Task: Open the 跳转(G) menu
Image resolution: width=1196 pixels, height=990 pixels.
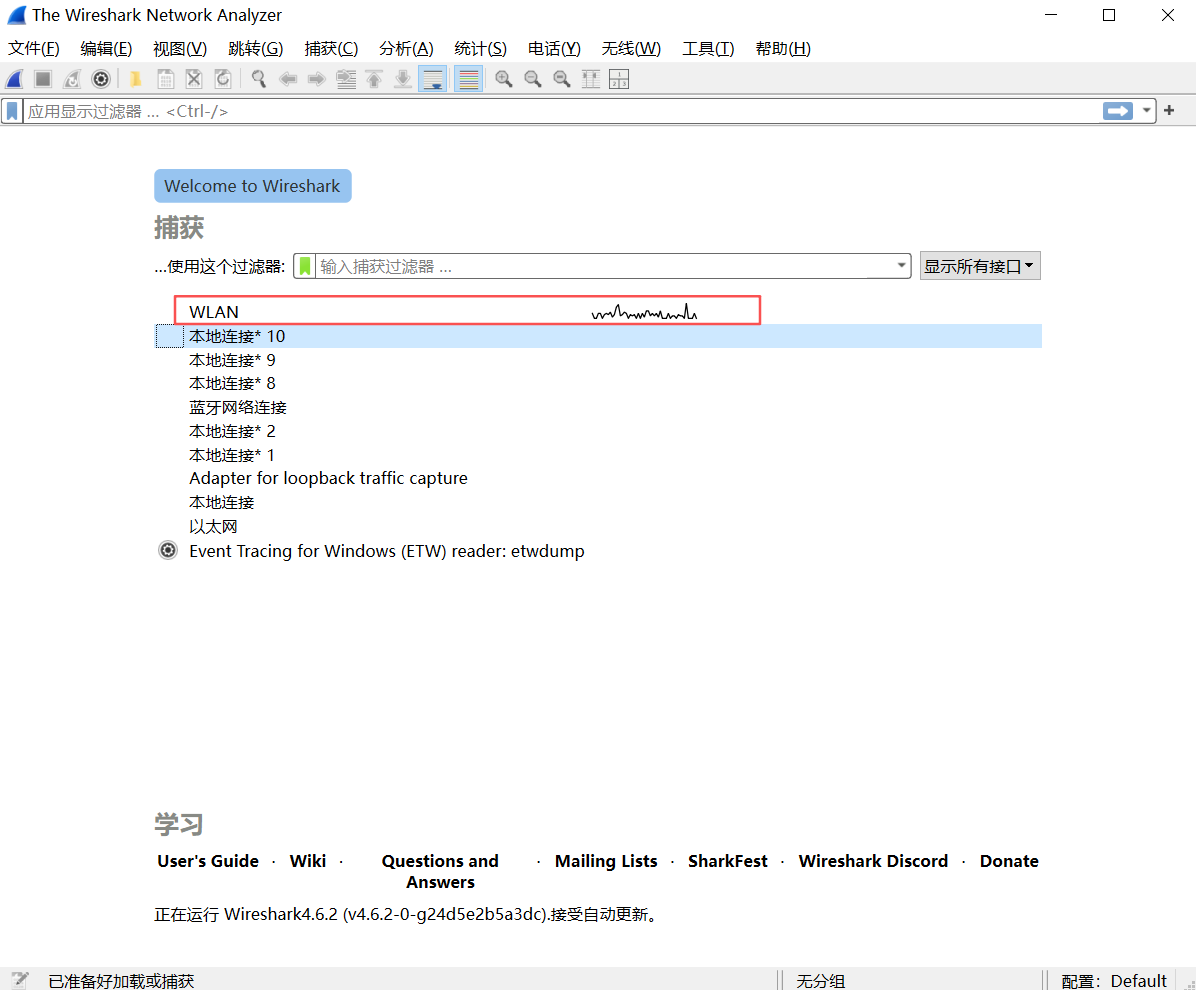Action: tap(256, 49)
